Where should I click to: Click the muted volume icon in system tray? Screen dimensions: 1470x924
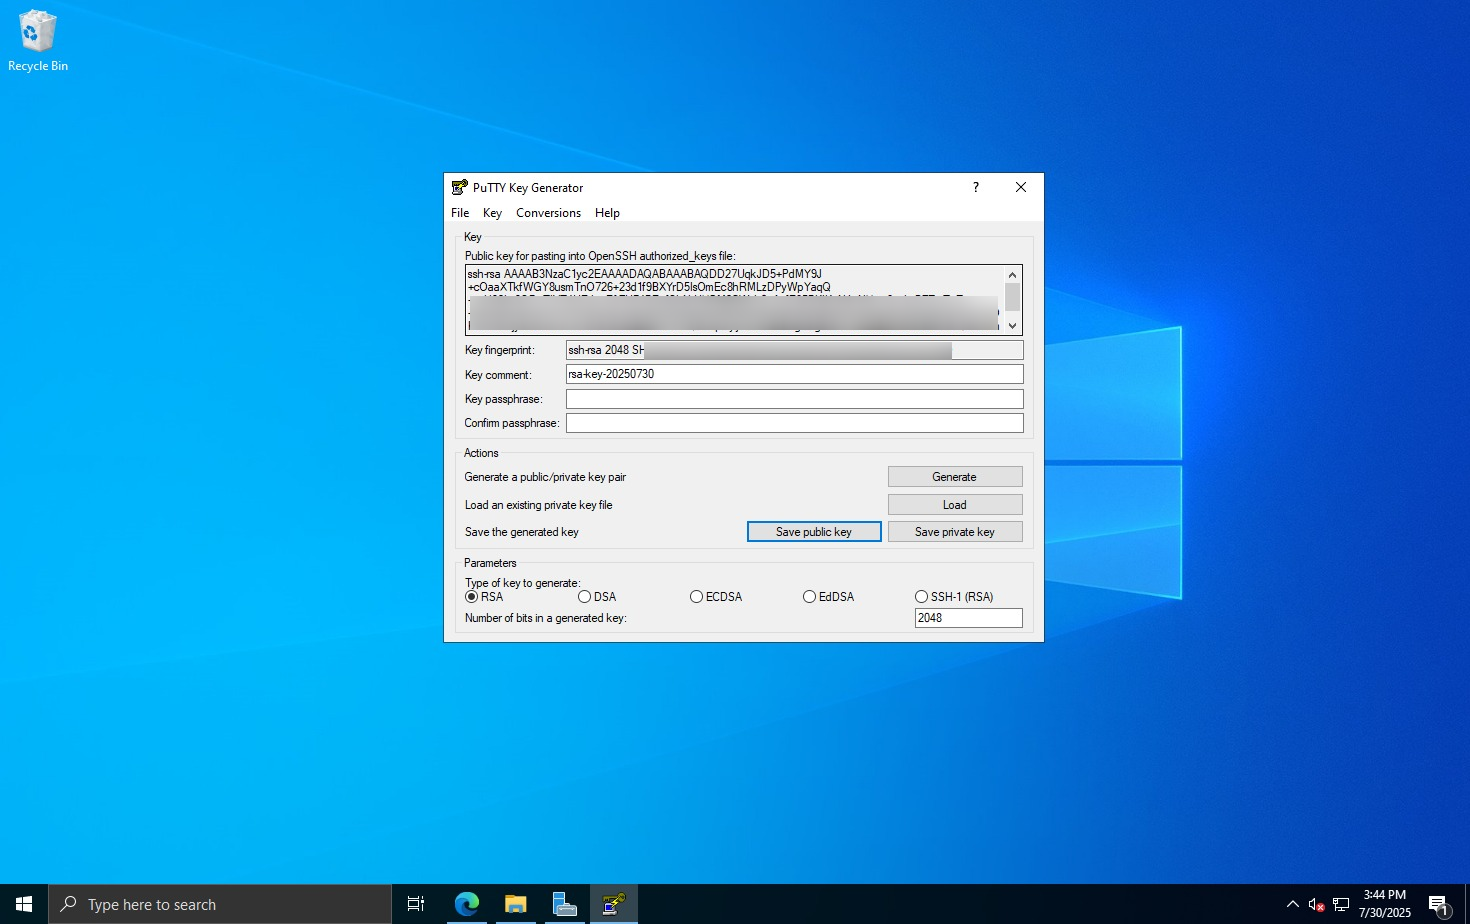coord(1317,903)
